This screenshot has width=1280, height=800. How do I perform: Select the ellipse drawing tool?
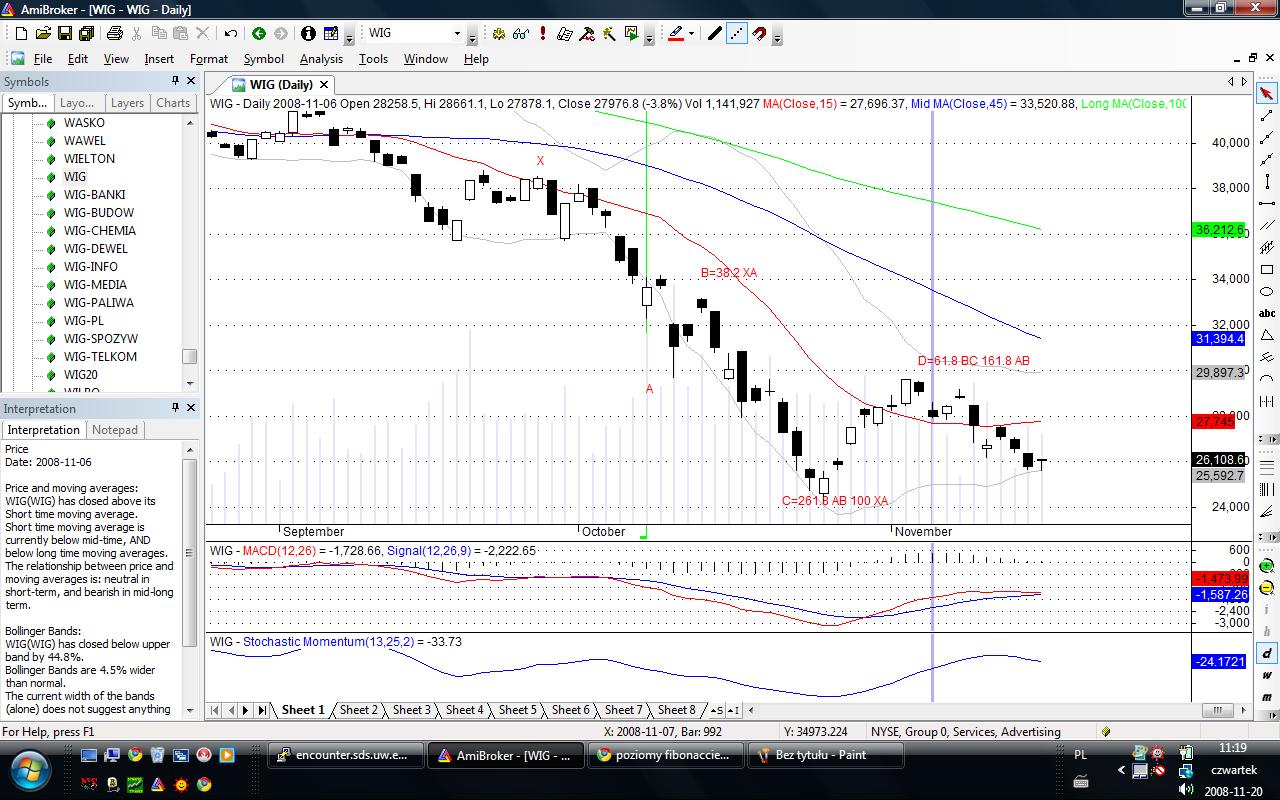1266,291
